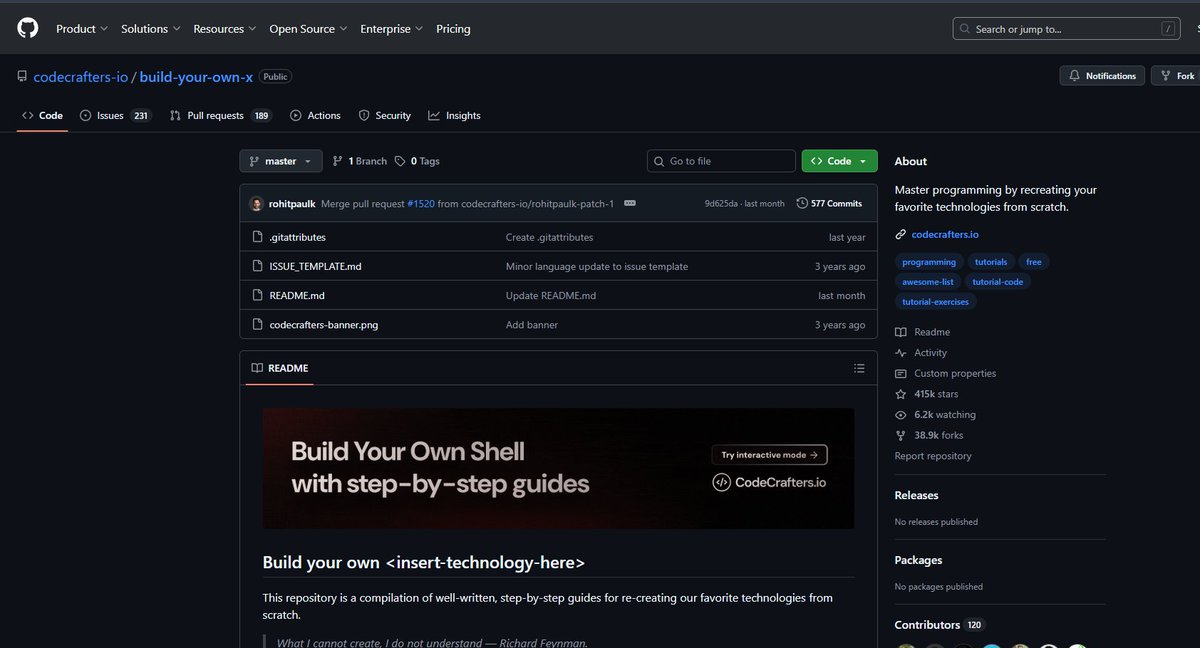Open the master branch dropdown

[280, 161]
